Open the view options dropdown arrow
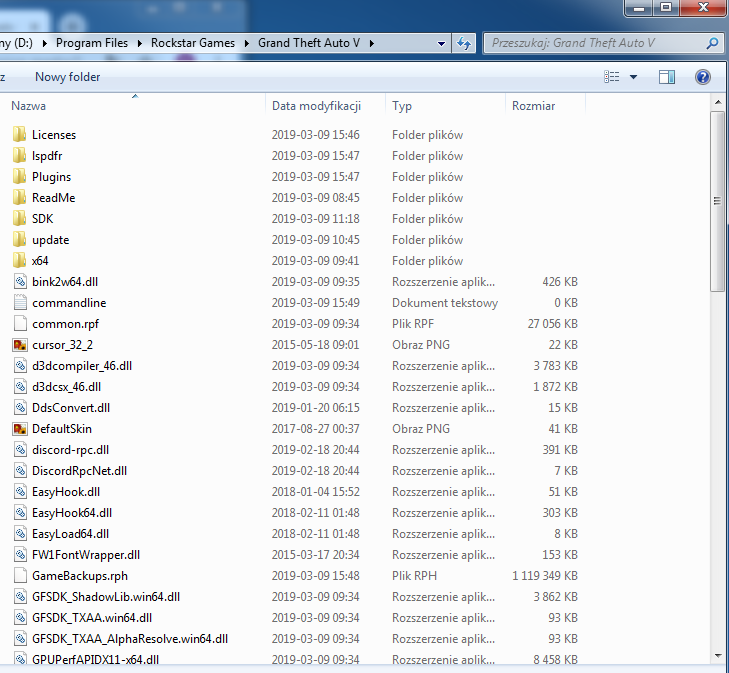 tap(633, 77)
